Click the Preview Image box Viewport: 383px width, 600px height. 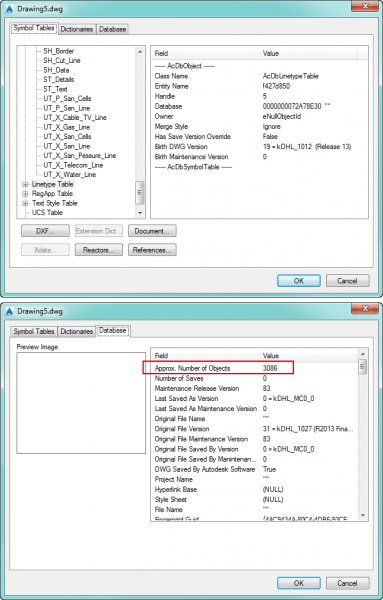(x=81, y=403)
